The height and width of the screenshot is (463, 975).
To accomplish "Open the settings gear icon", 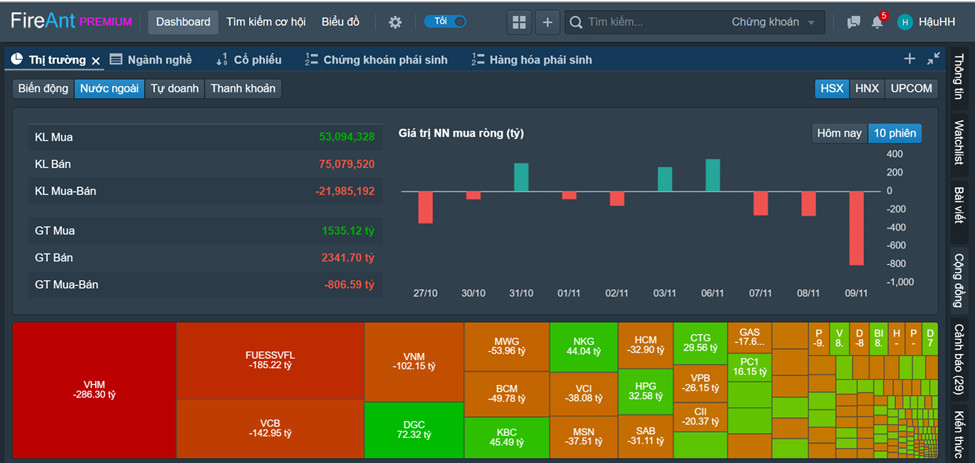I will coord(395,22).
